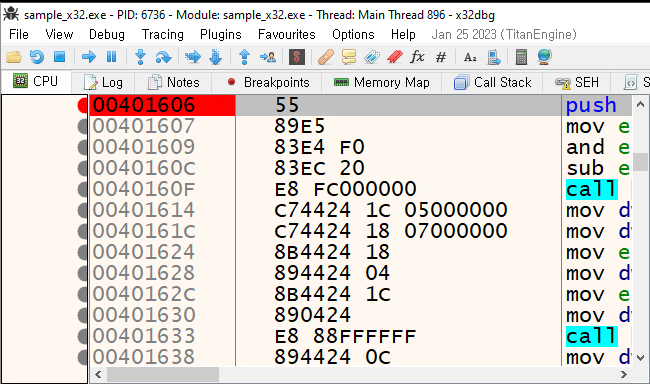
Task: Switch to the Call Stack tab
Action: pyautogui.click(x=492, y=83)
